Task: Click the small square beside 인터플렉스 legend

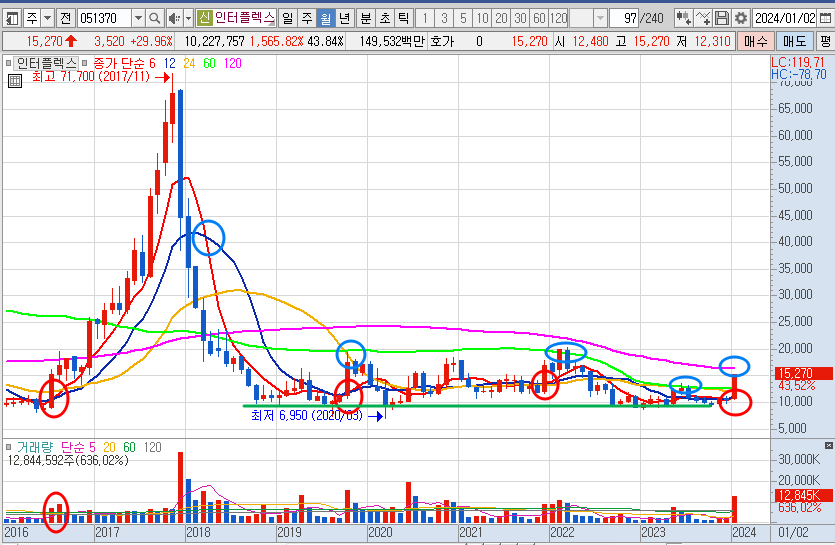Action: pos(8,63)
